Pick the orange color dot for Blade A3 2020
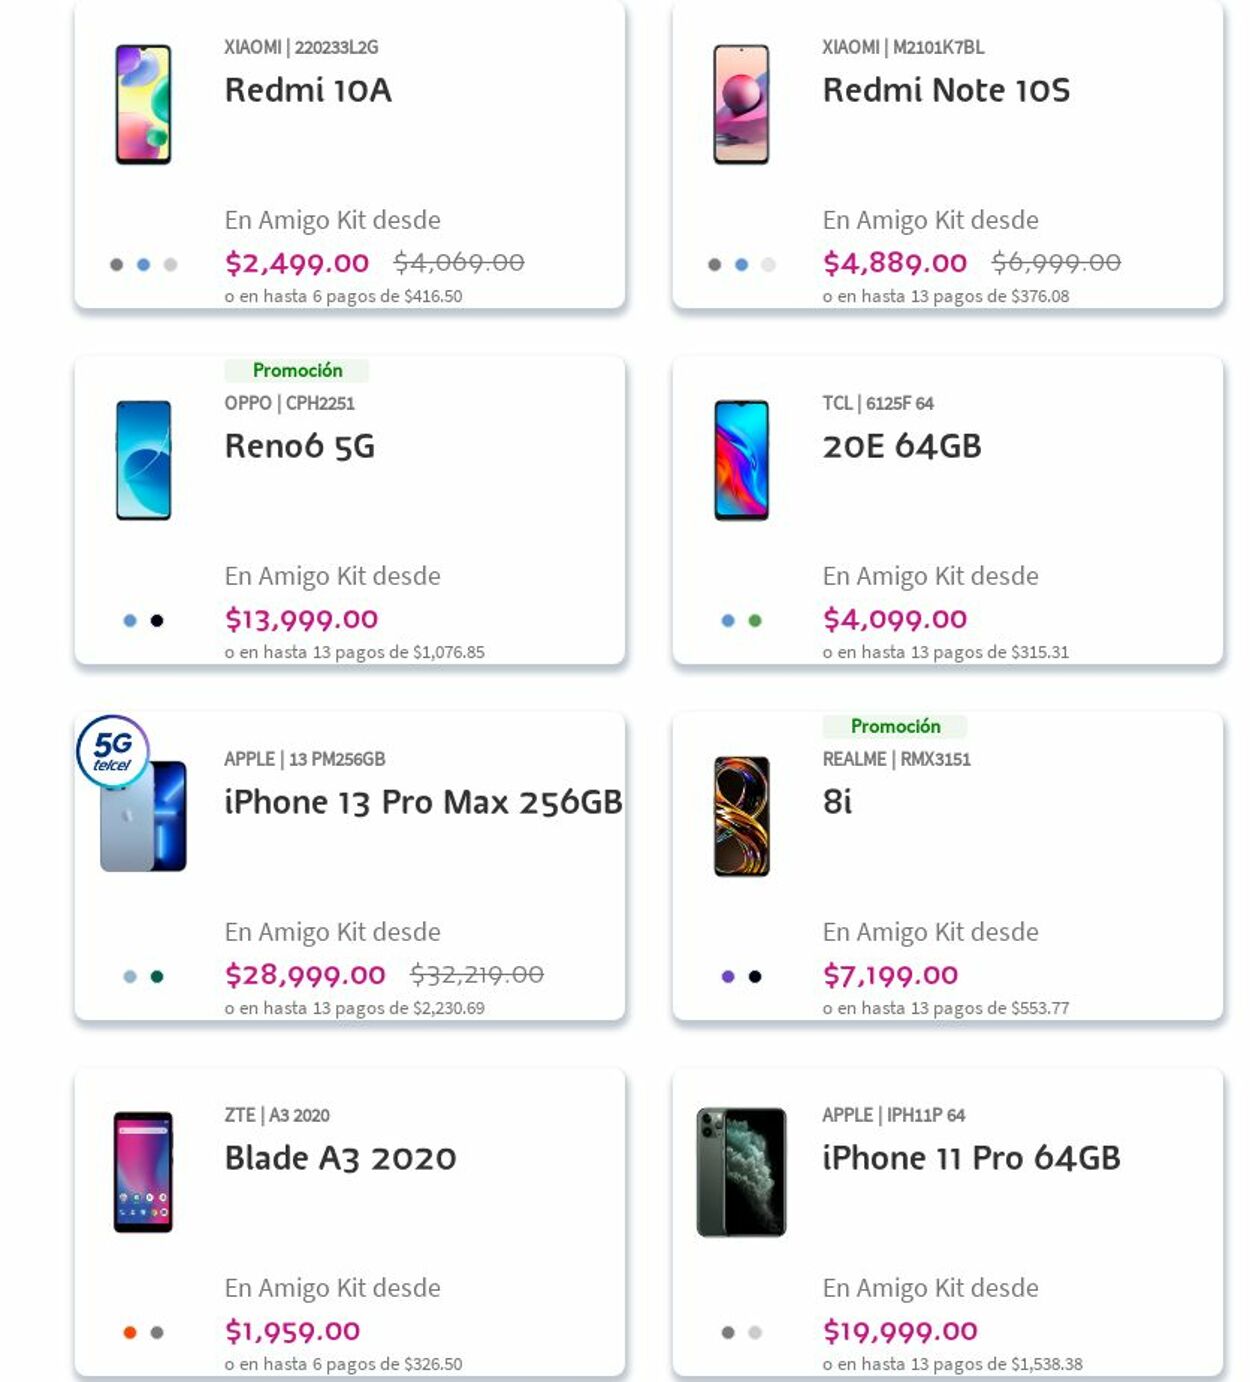The height and width of the screenshot is (1382, 1250). [x=130, y=1333]
